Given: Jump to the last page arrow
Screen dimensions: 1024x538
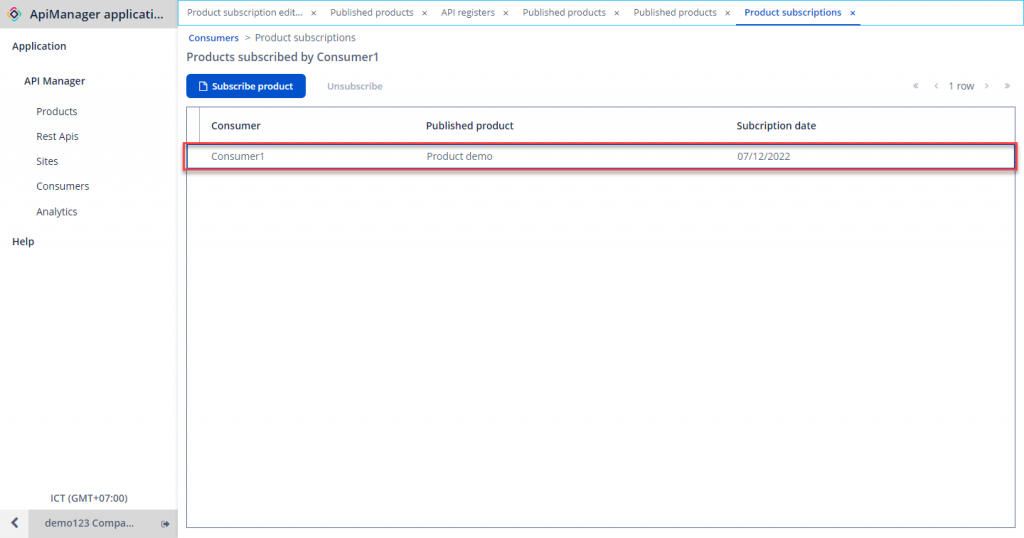Looking at the screenshot, I should click(1007, 86).
